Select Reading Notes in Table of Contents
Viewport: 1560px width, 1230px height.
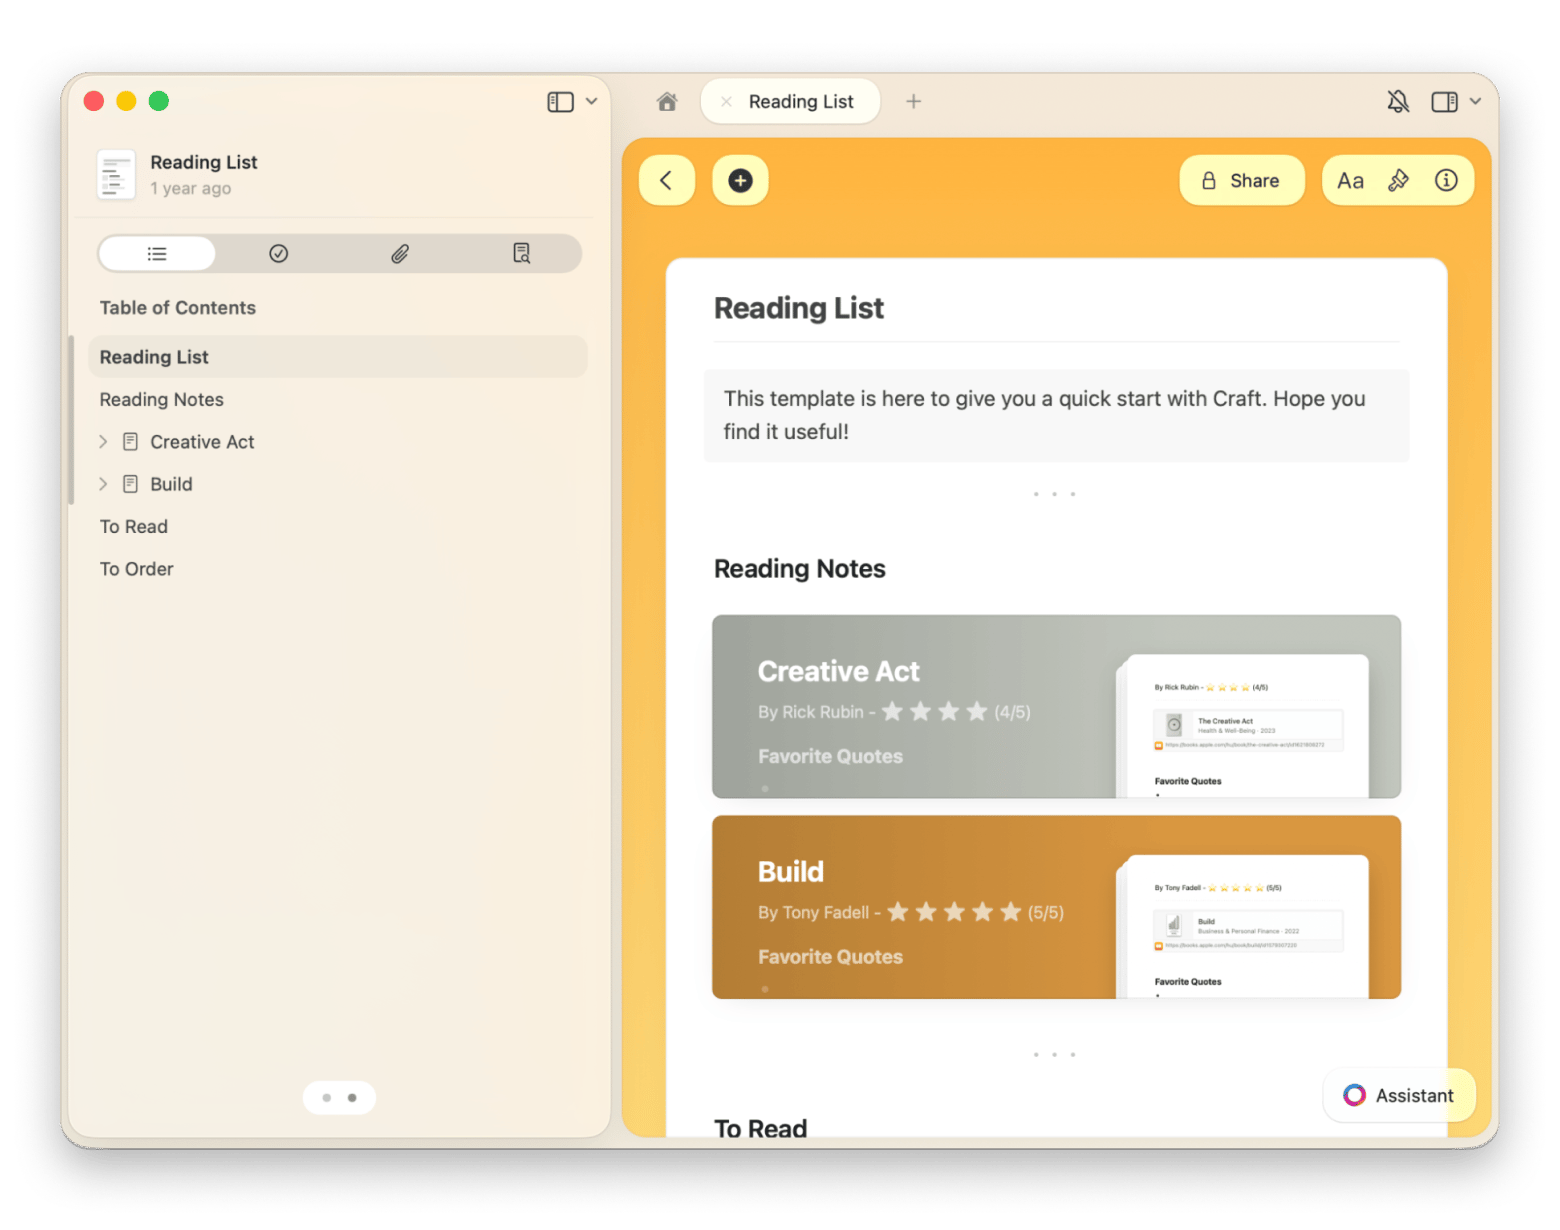coord(161,400)
